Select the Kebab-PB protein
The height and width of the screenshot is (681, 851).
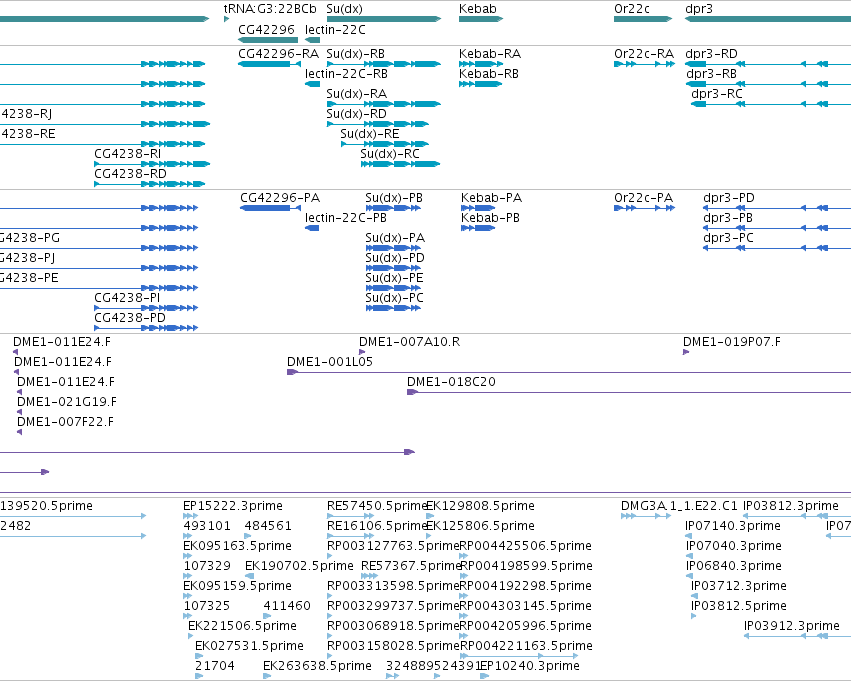pos(478,228)
